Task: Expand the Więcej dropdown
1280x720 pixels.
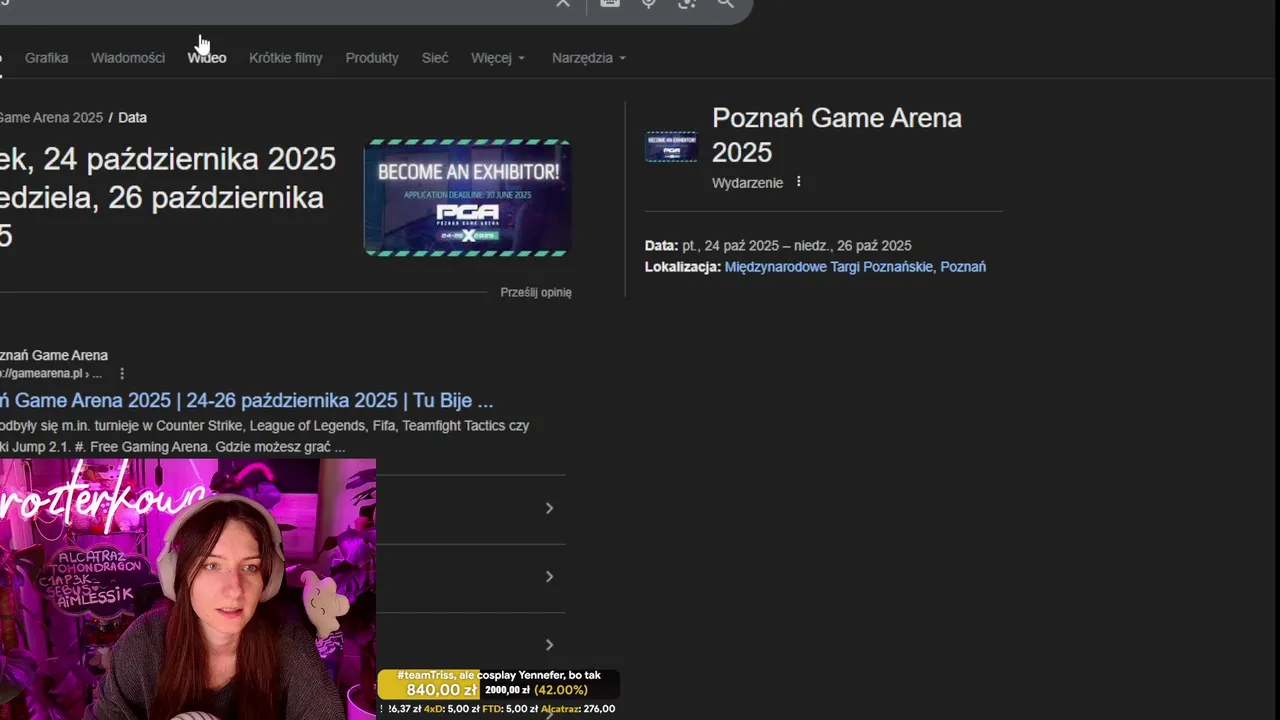Action: click(x=498, y=58)
